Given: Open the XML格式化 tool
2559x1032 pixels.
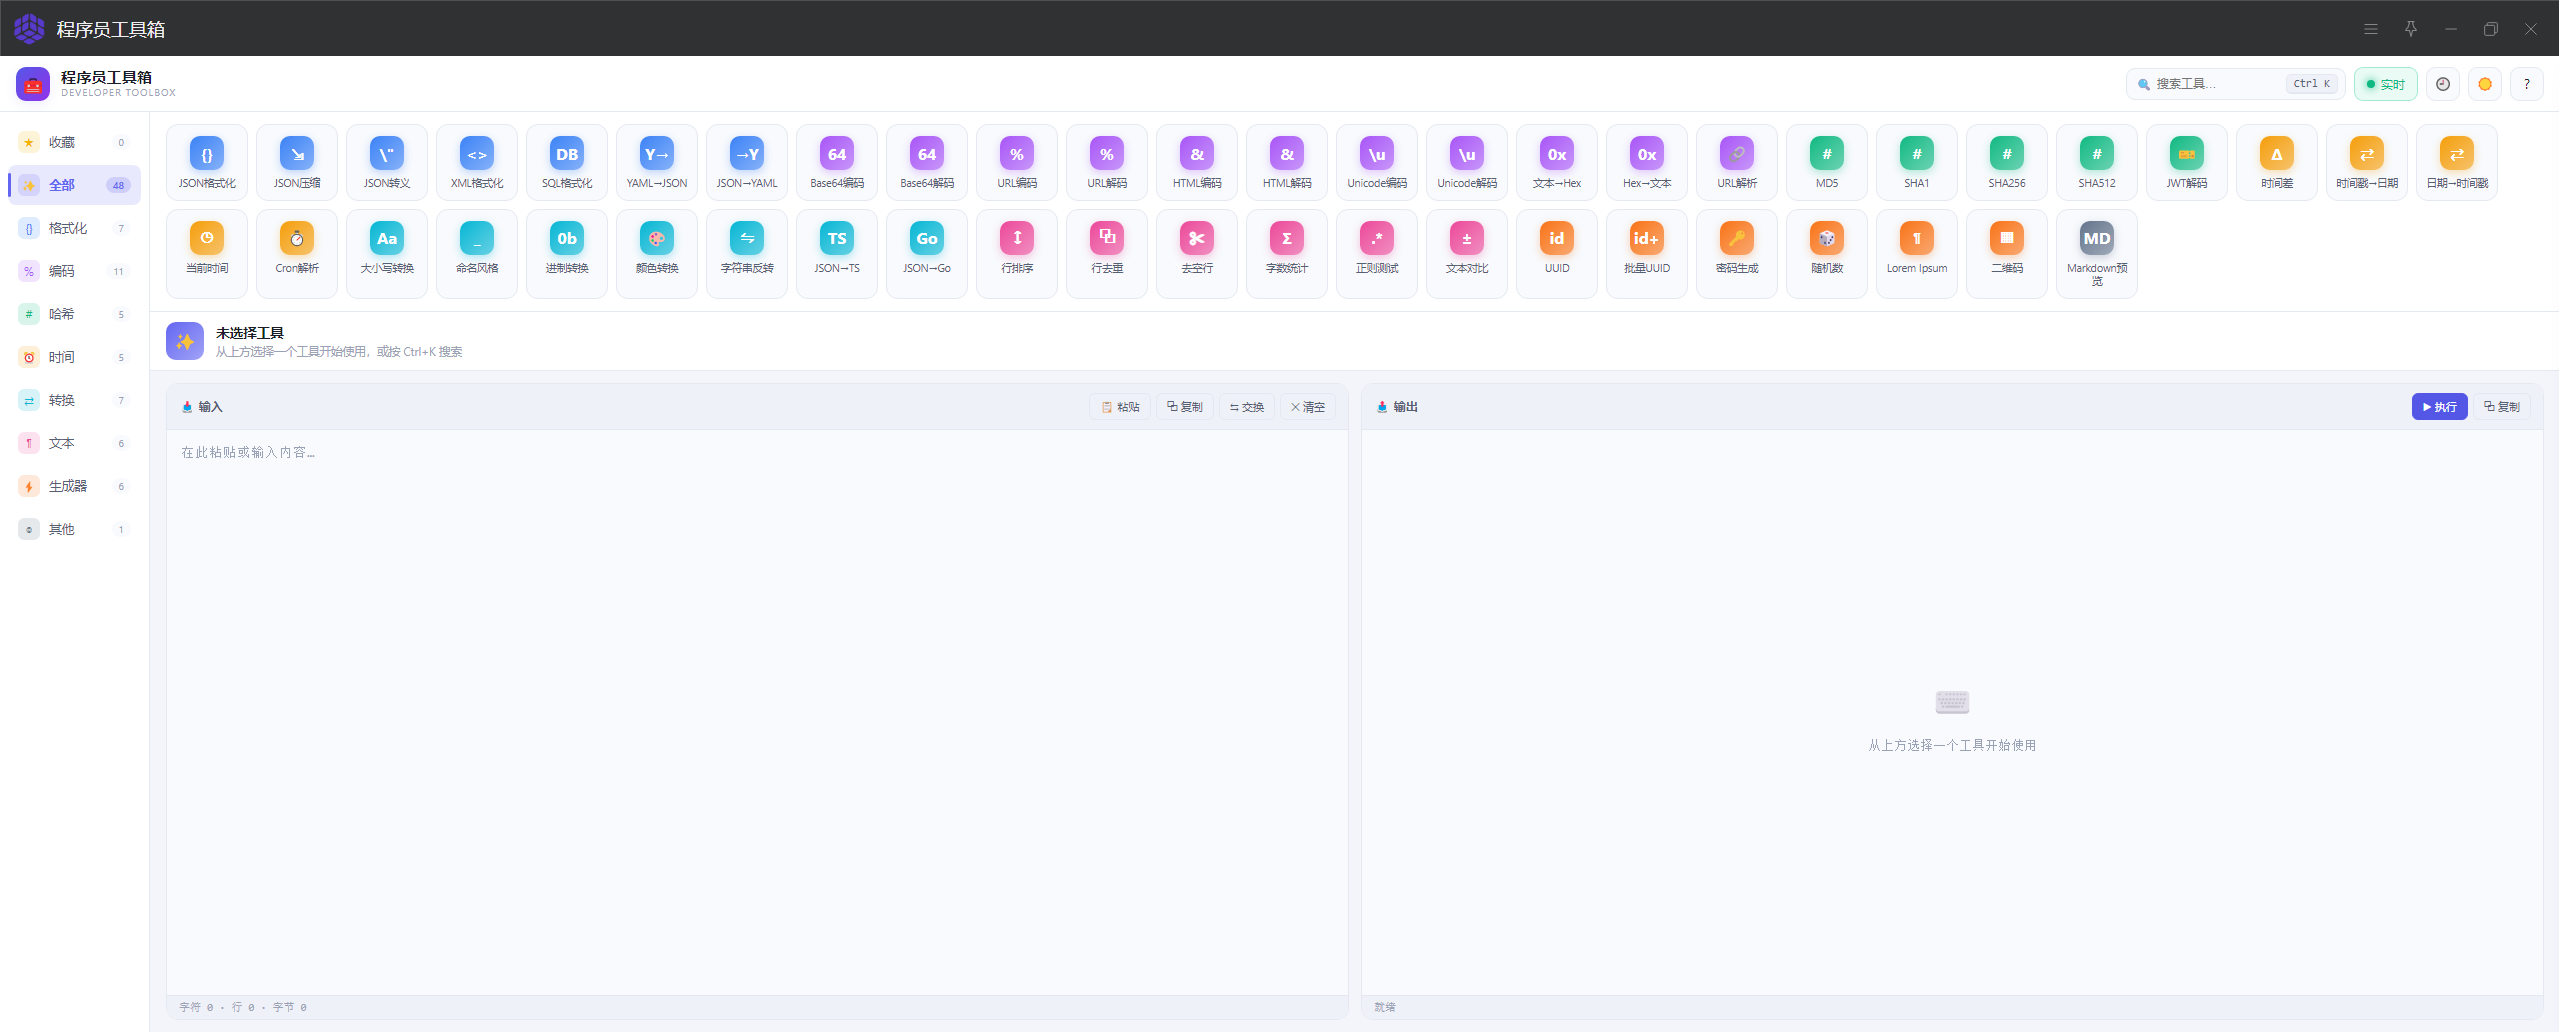Looking at the screenshot, I should [x=477, y=162].
